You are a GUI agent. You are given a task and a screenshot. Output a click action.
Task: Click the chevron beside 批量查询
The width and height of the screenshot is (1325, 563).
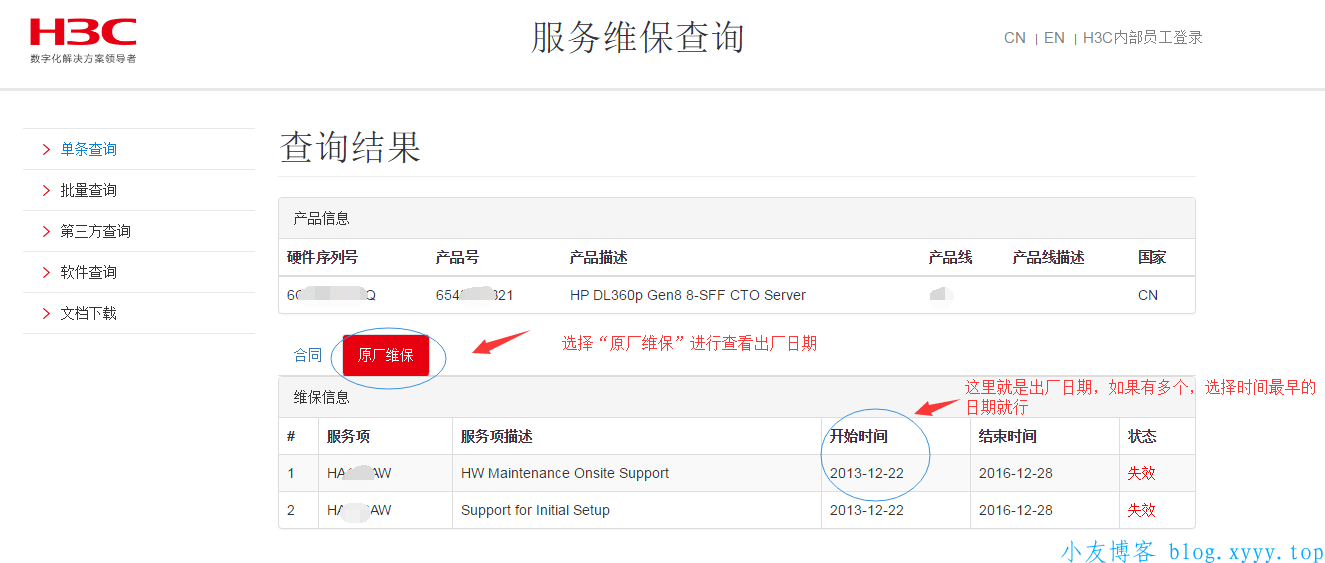(46, 191)
